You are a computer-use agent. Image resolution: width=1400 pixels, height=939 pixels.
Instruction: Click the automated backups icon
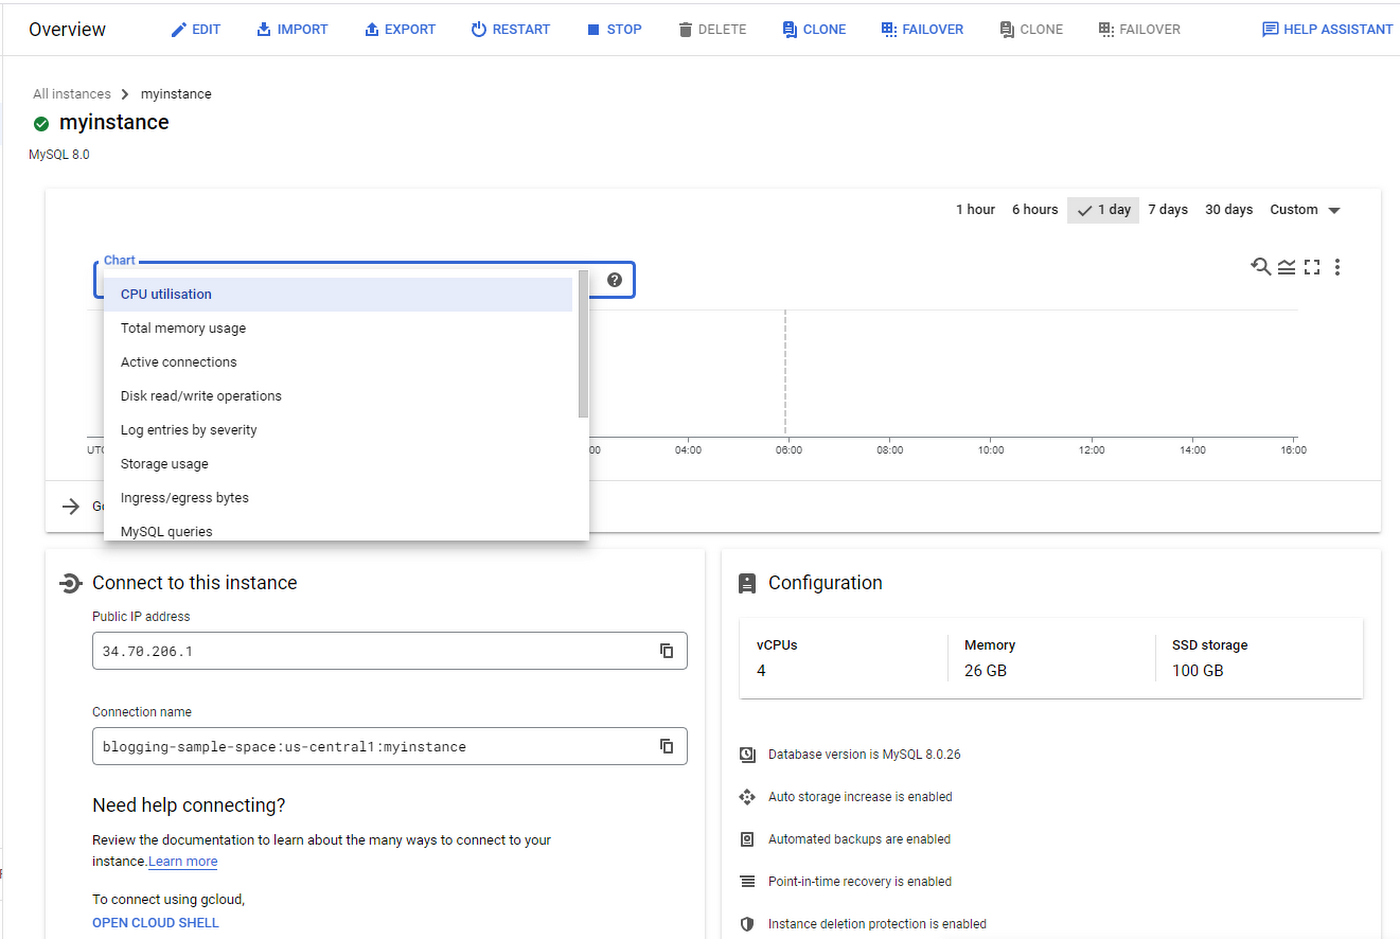[x=747, y=839]
